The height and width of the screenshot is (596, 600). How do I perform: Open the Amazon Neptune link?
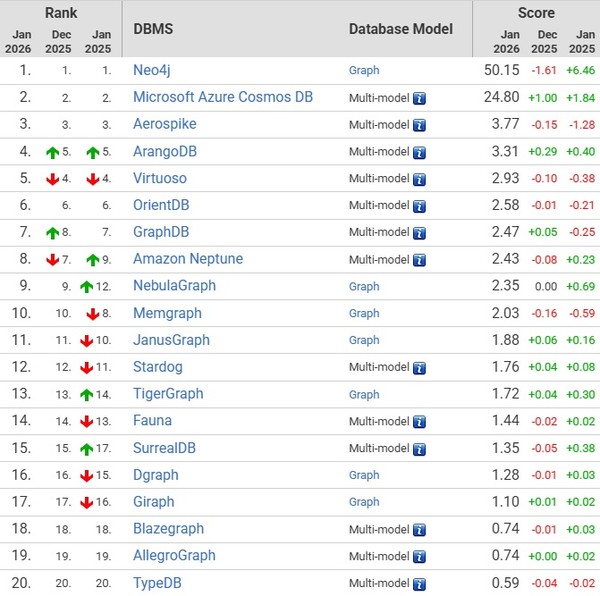point(188,259)
